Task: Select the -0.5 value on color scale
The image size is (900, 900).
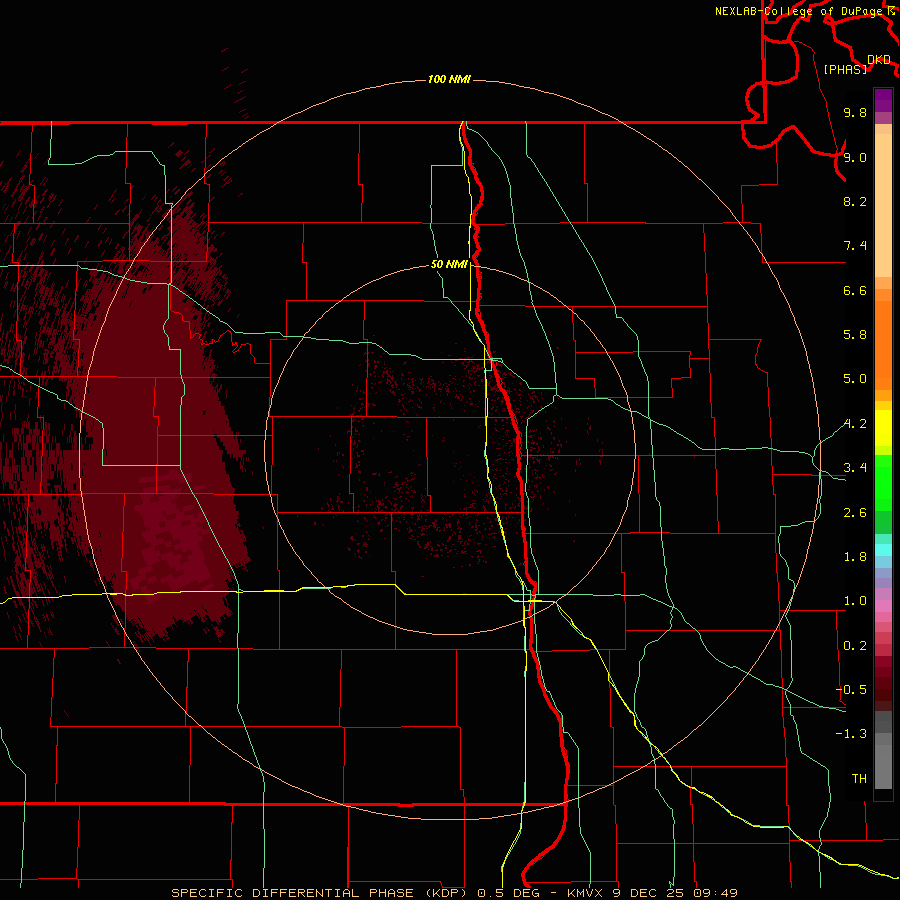Action: [852, 690]
